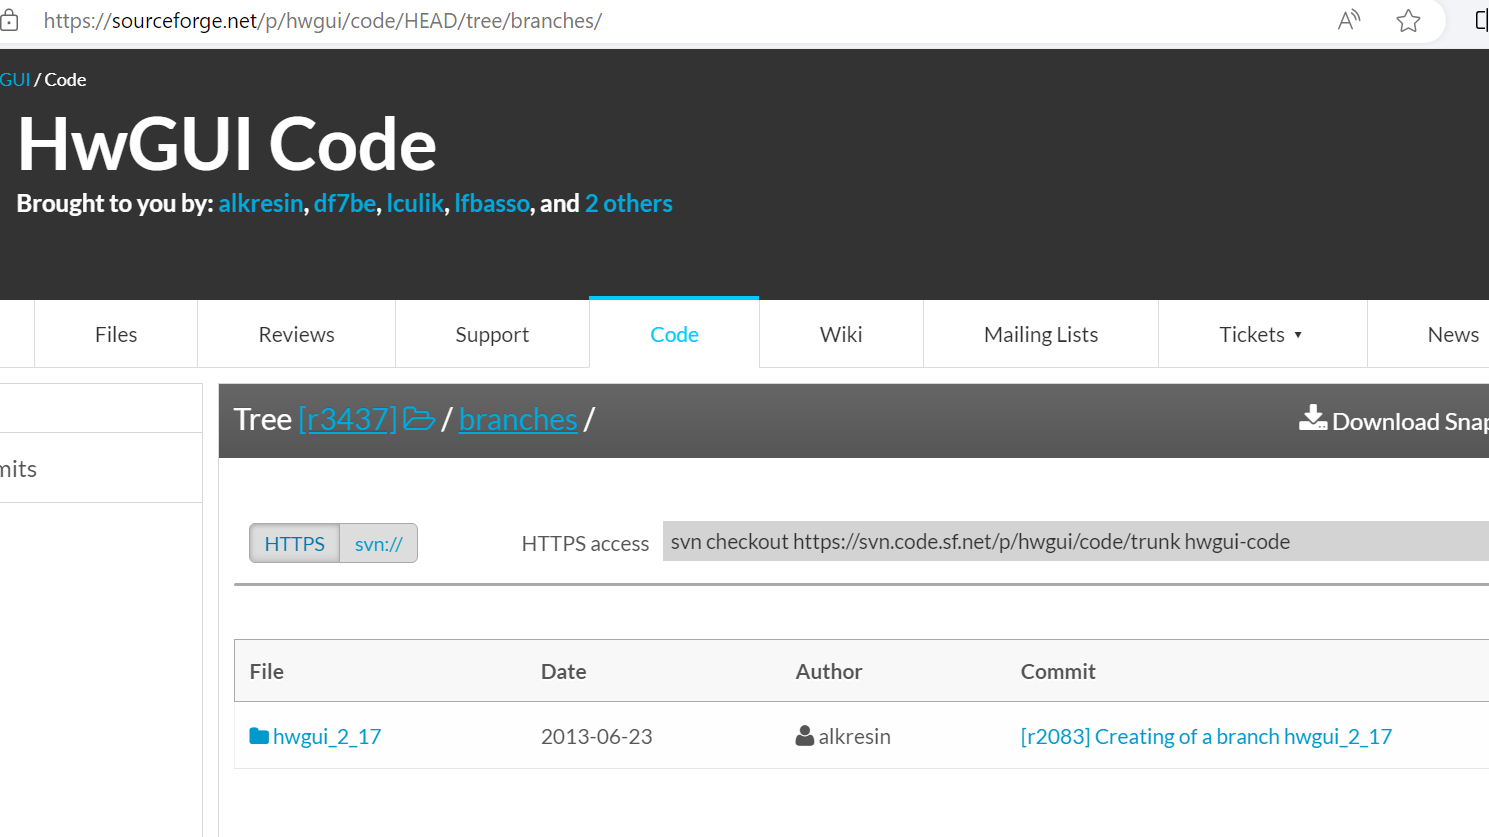The image size is (1489, 837).
Task: Click the hwgui_2_17 folder icon
Action: tap(259, 736)
